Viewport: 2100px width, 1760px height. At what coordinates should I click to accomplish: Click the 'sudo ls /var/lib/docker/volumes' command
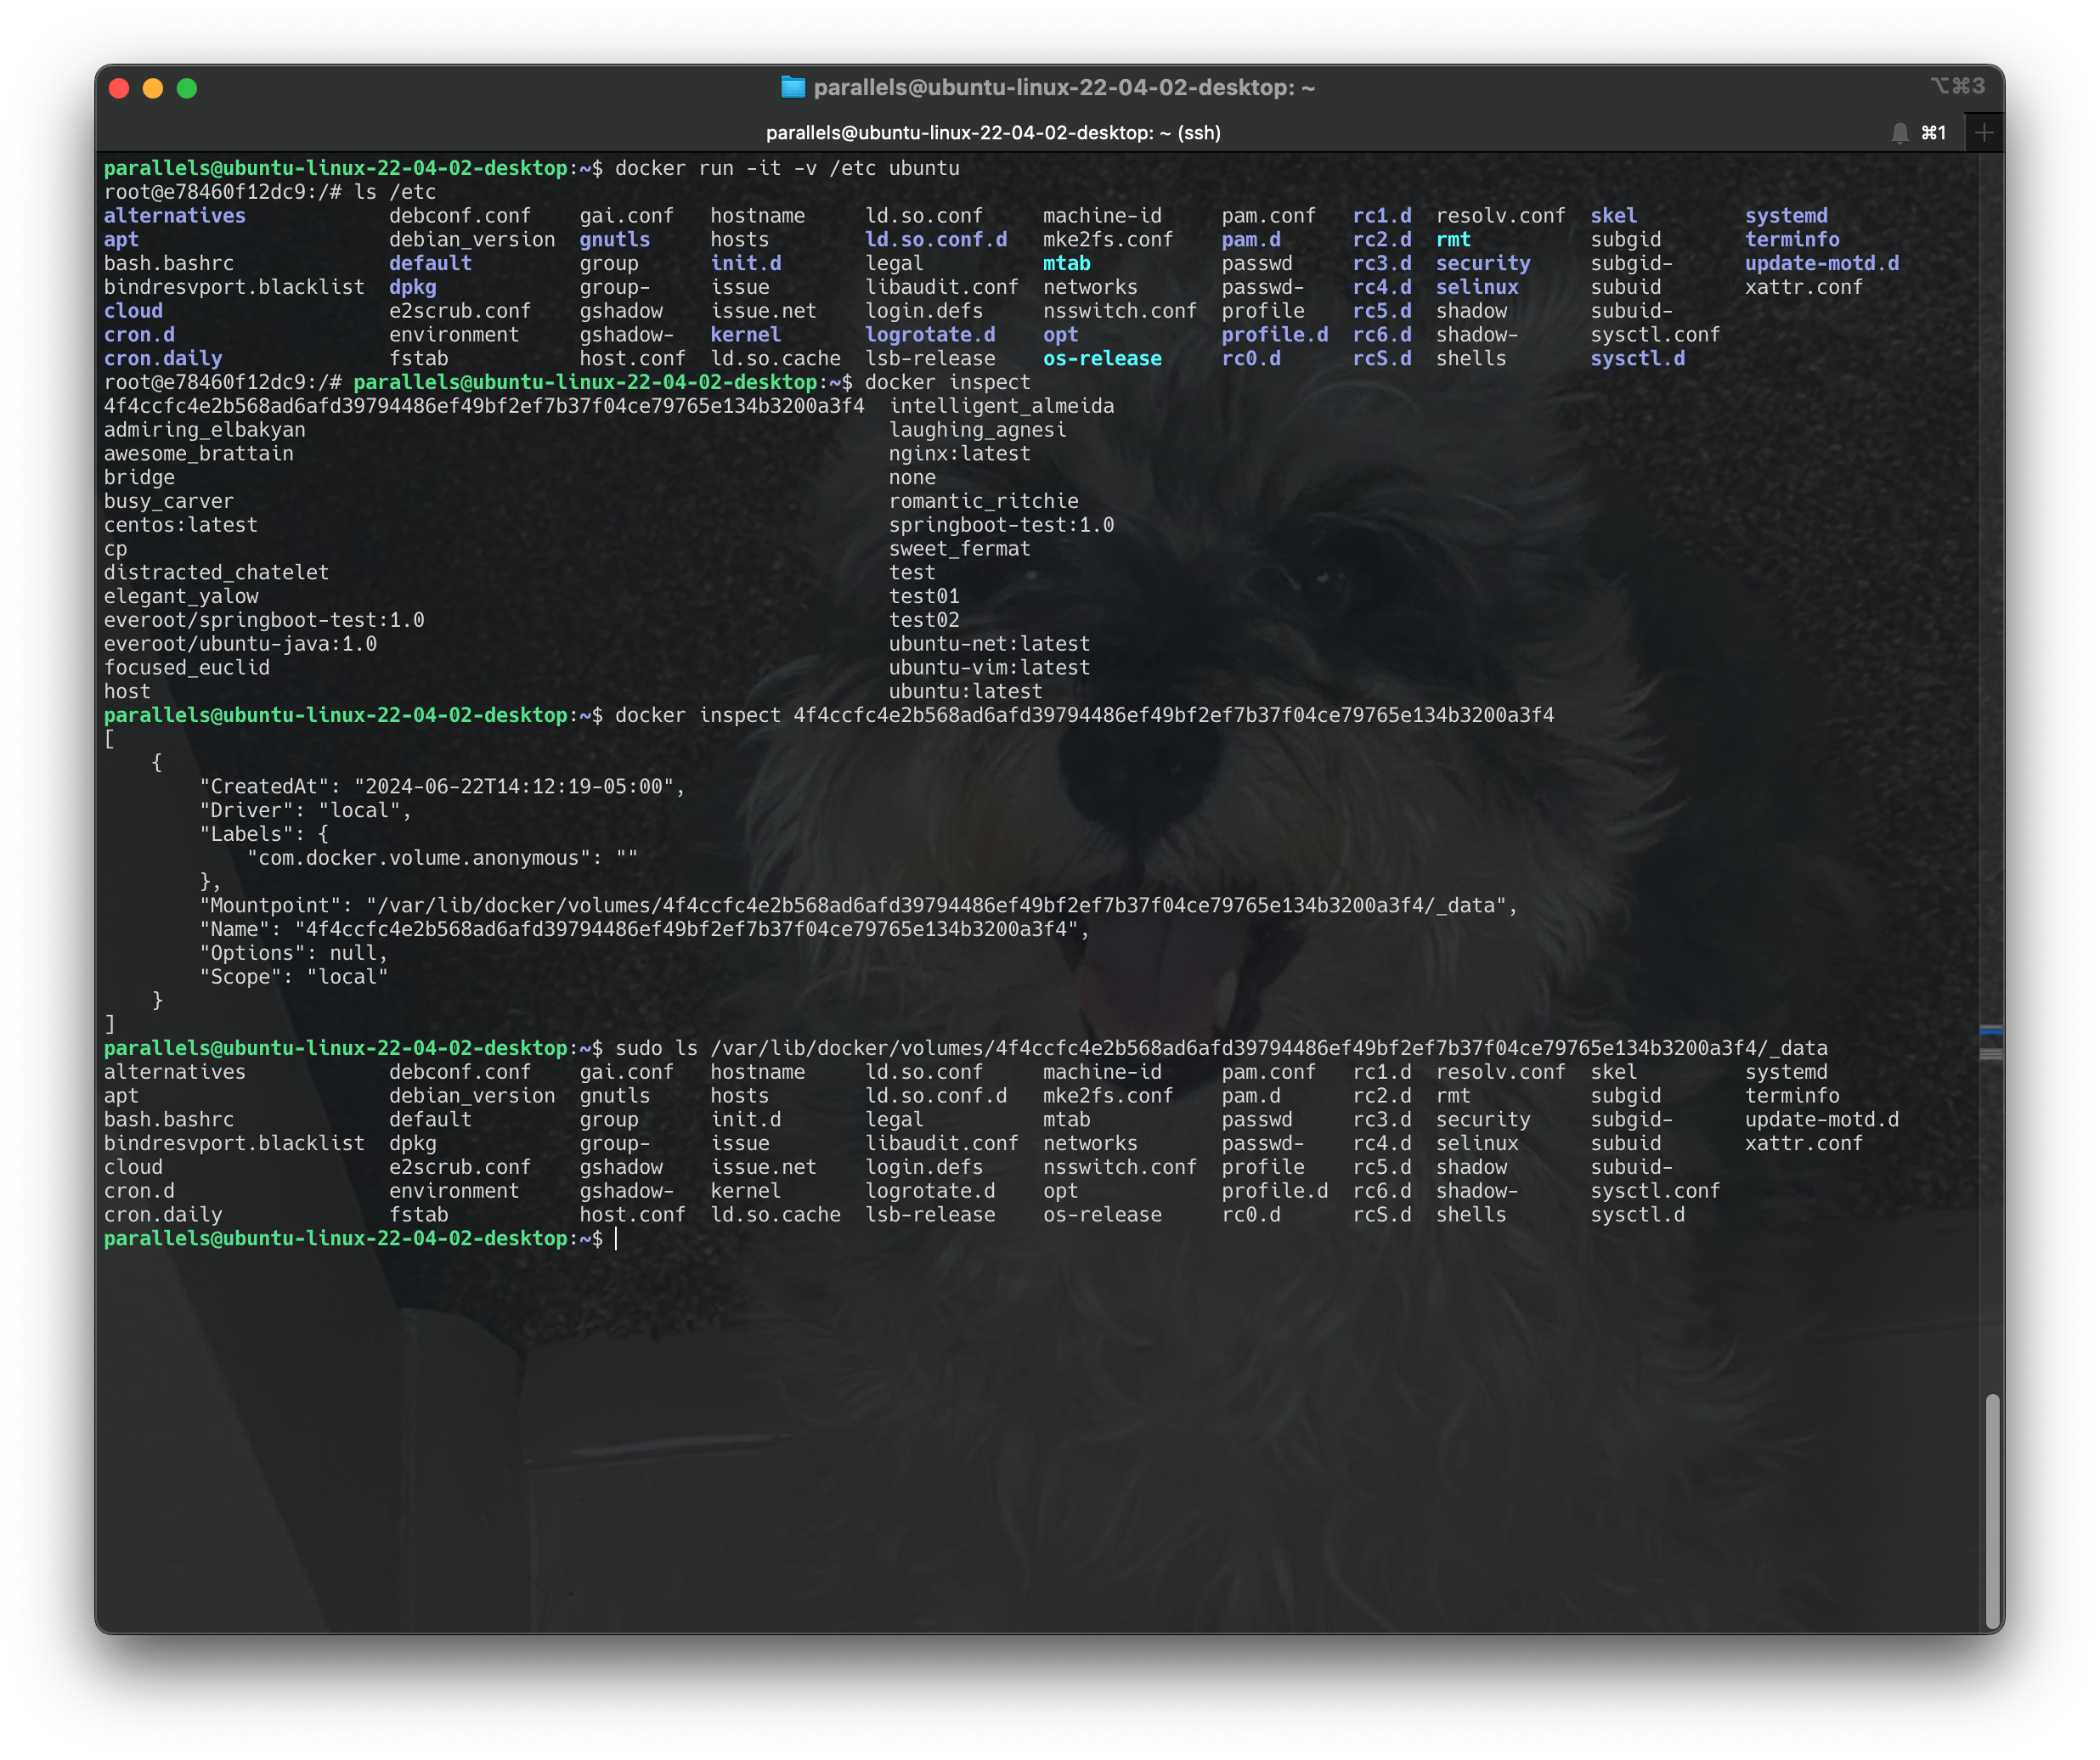1221,1048
